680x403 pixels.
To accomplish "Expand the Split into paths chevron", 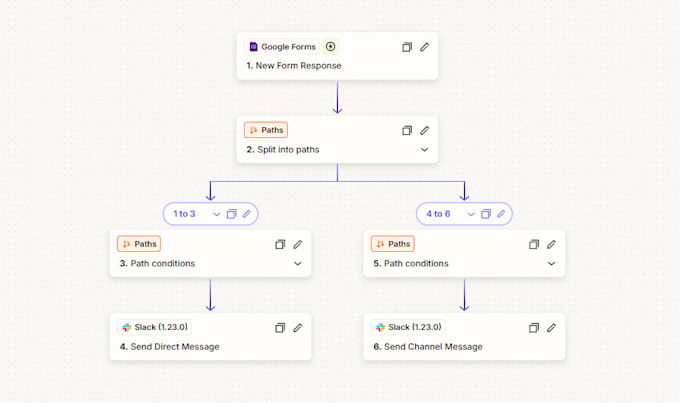I will click(x=425, y=150).
